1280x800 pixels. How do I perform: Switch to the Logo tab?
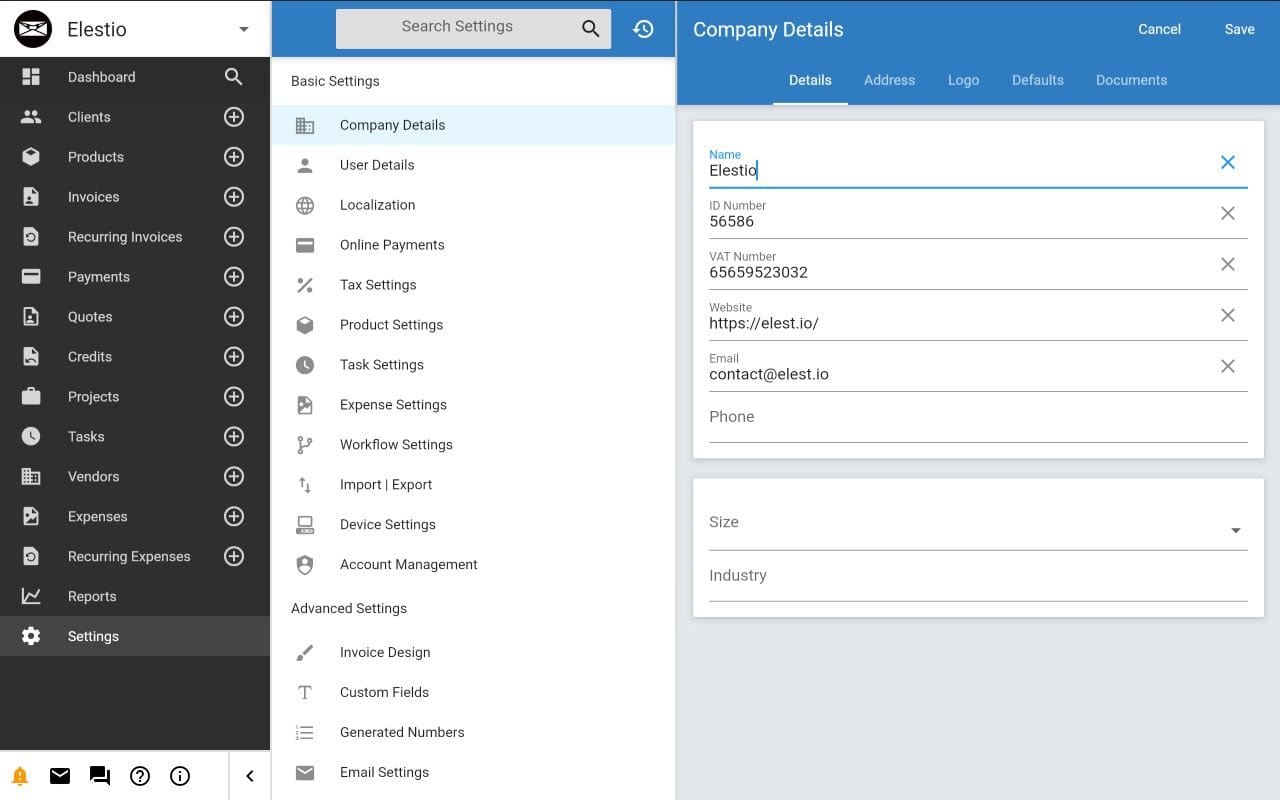pyautogui.click(x=963, y=80)
